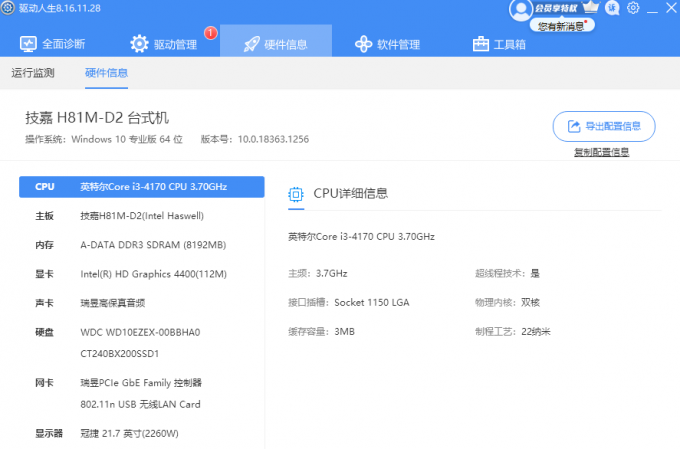Switch to the 运行监测 sub-tab
The height and width of the screenshot is (449, 680).
(33, 73)
